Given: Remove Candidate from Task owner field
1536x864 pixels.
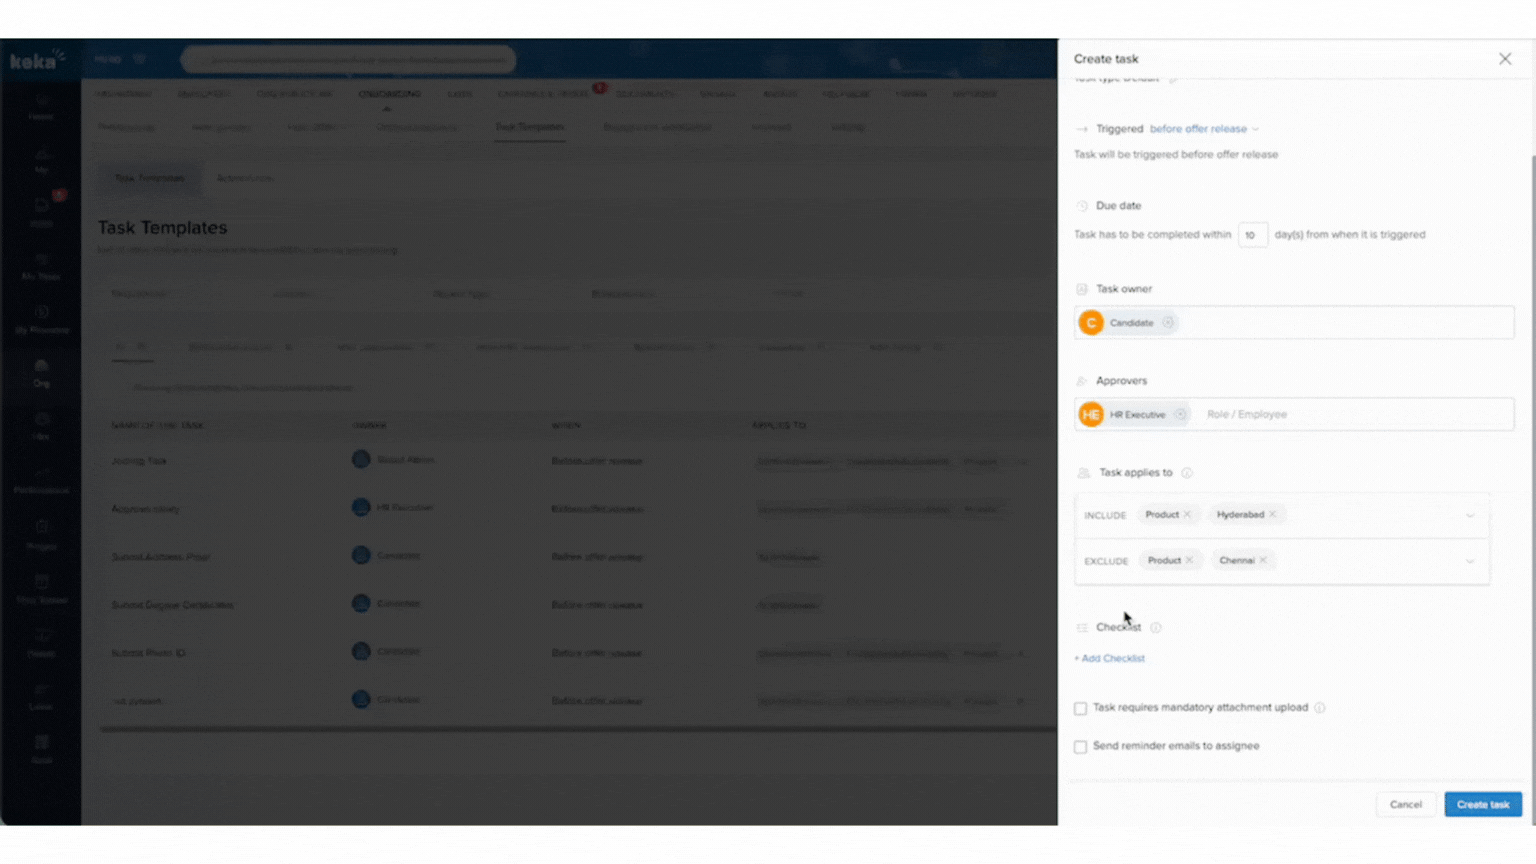Looking at the screenshot, I should tap(1168, 323).
